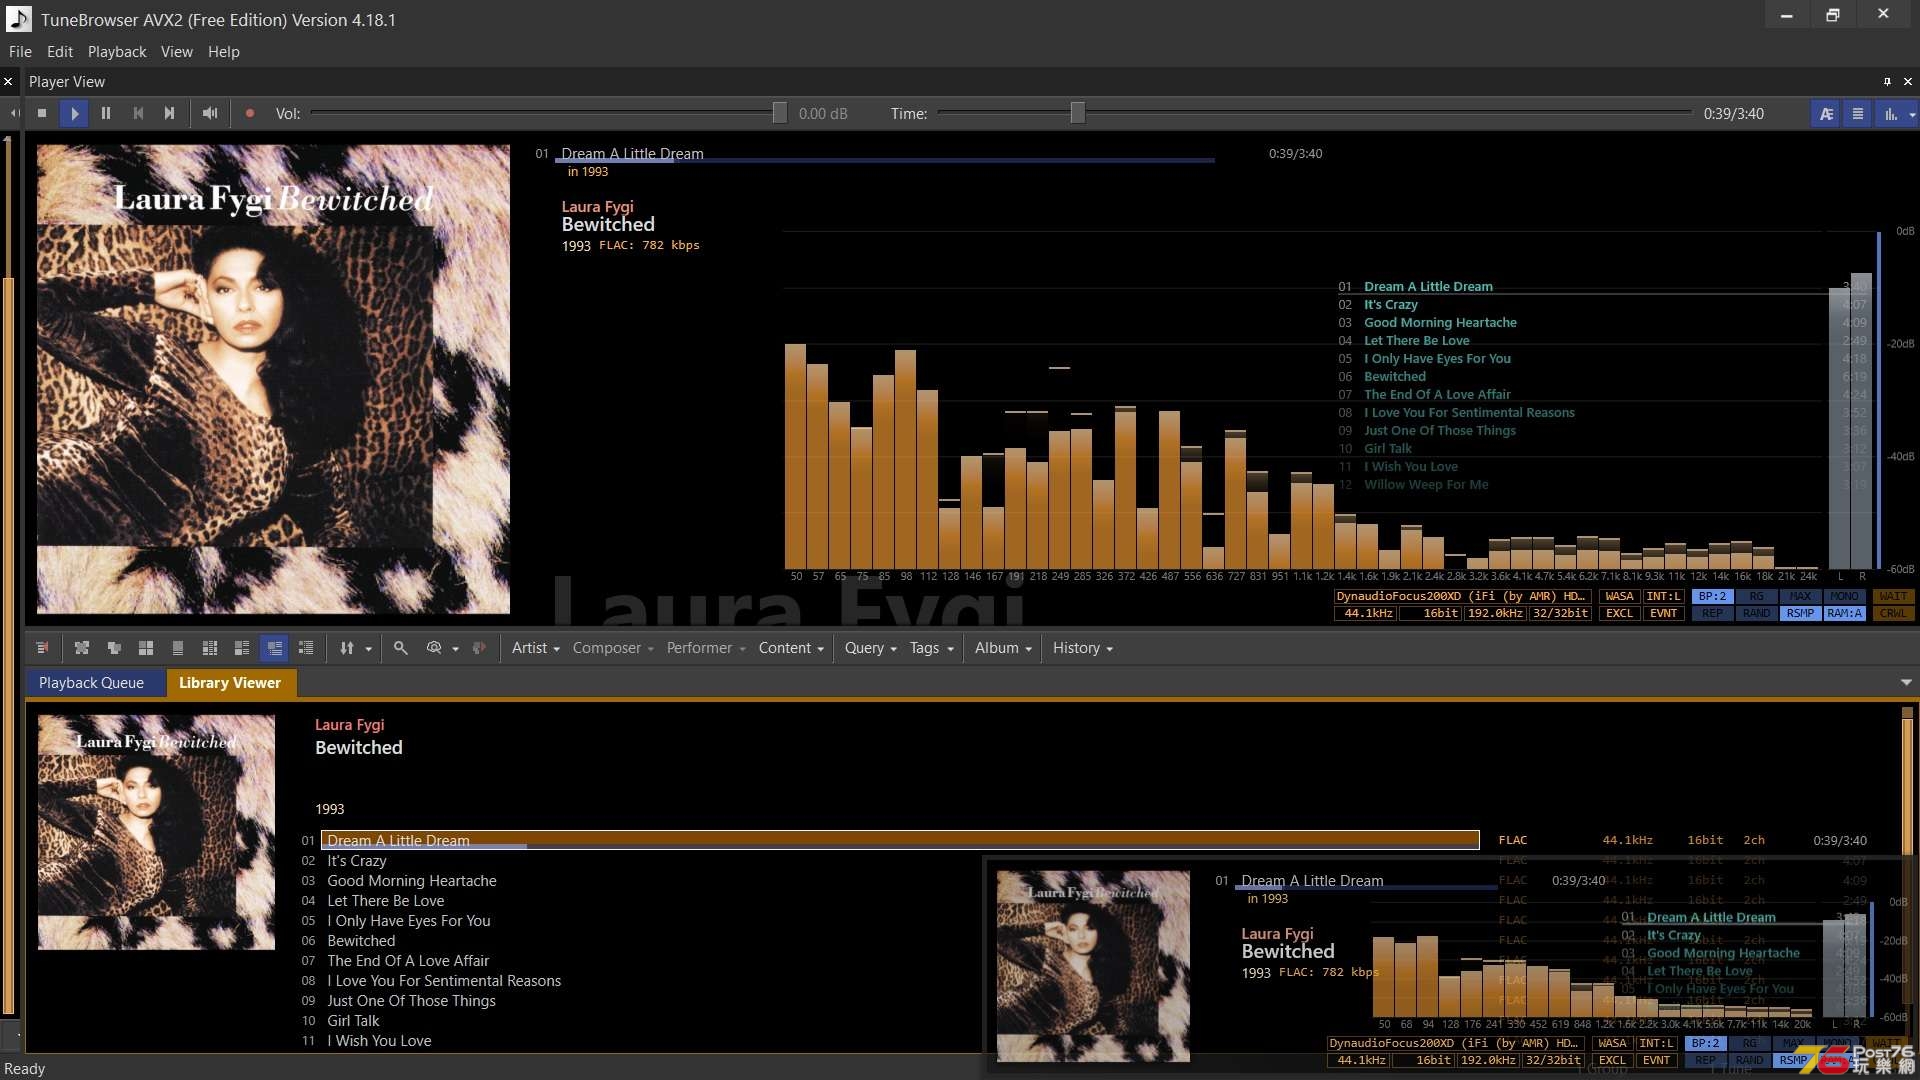Toggle the BP:2 indicator
Screen dimensions: 1920x1080
(x=1712, y=596)
